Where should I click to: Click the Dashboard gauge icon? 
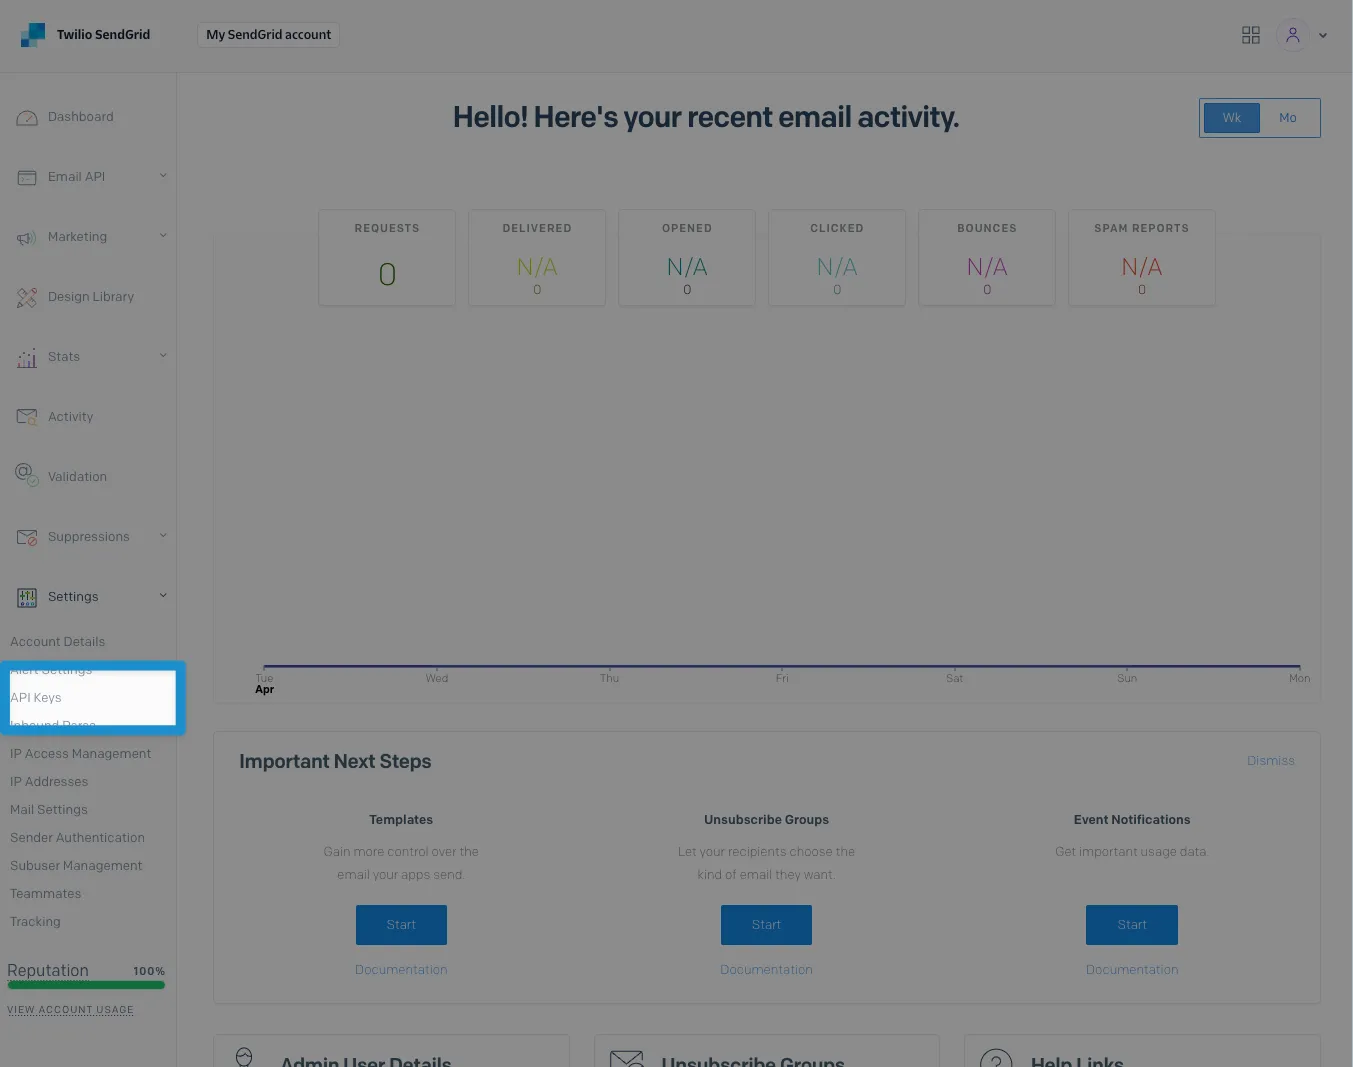[27, 118]
